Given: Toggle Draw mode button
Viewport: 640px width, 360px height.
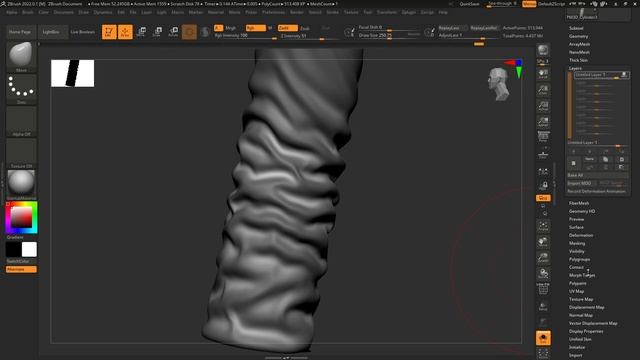Looking at the screenshot, I should [x=125, y=32].
